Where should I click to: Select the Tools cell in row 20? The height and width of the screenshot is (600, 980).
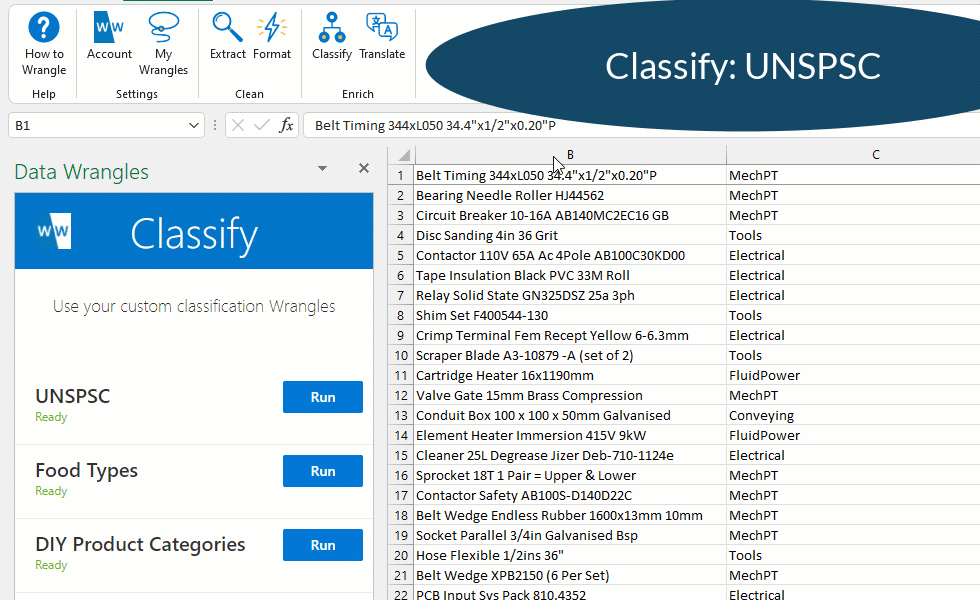click(x=853, y=556)
